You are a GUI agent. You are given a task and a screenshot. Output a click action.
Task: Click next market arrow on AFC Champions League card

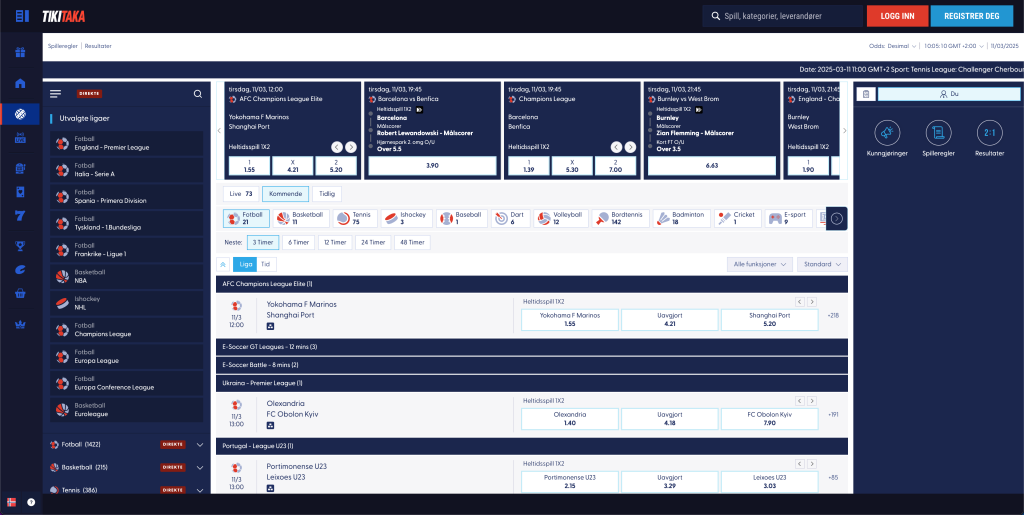351,147
